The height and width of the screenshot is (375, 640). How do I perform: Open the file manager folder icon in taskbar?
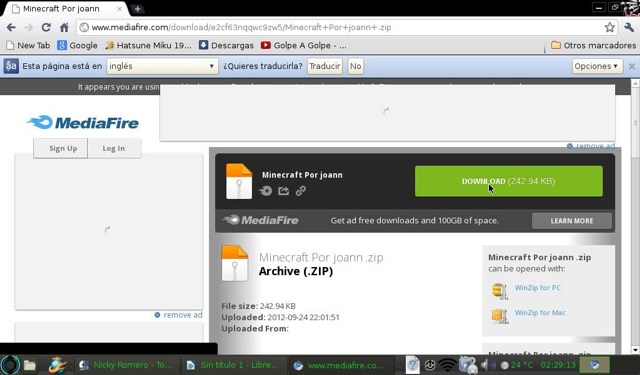tap(29, 365)
